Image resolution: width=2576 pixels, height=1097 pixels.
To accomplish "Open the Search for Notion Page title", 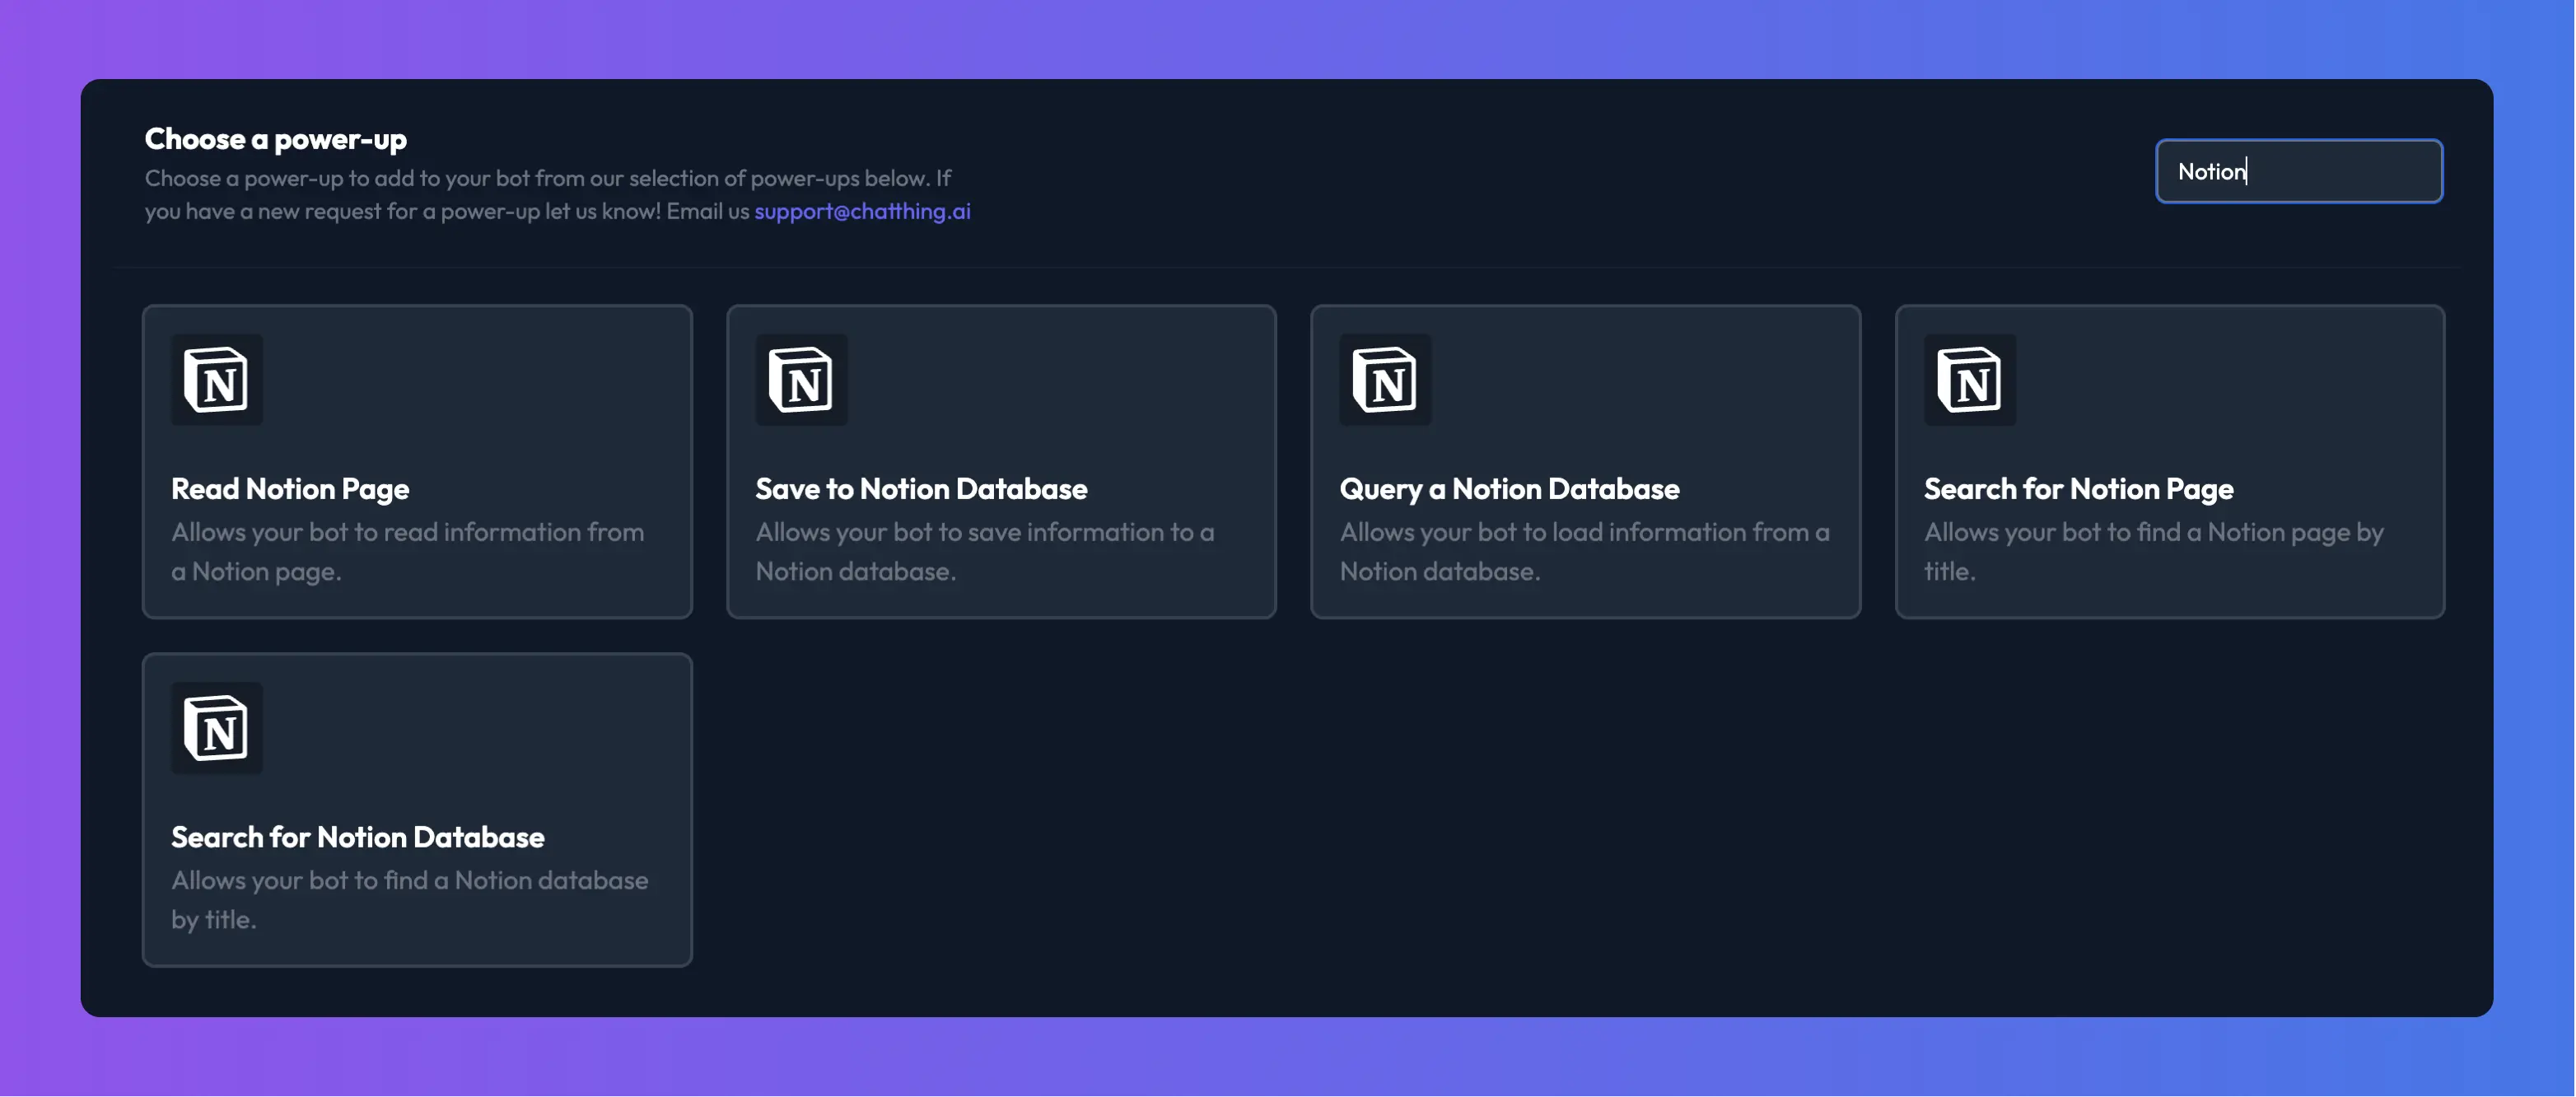I will coord(2078,489).
